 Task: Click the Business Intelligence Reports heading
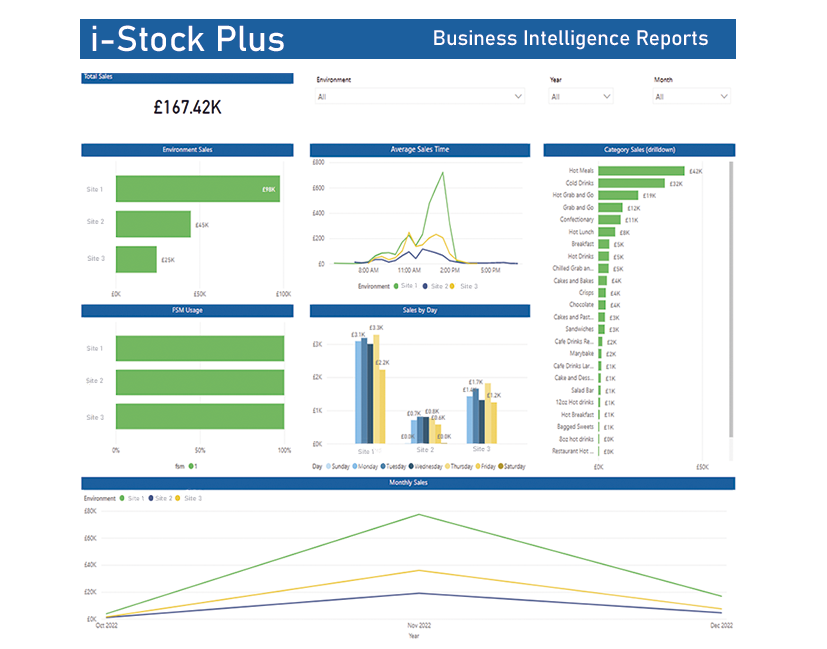click(x=570, y=38)
